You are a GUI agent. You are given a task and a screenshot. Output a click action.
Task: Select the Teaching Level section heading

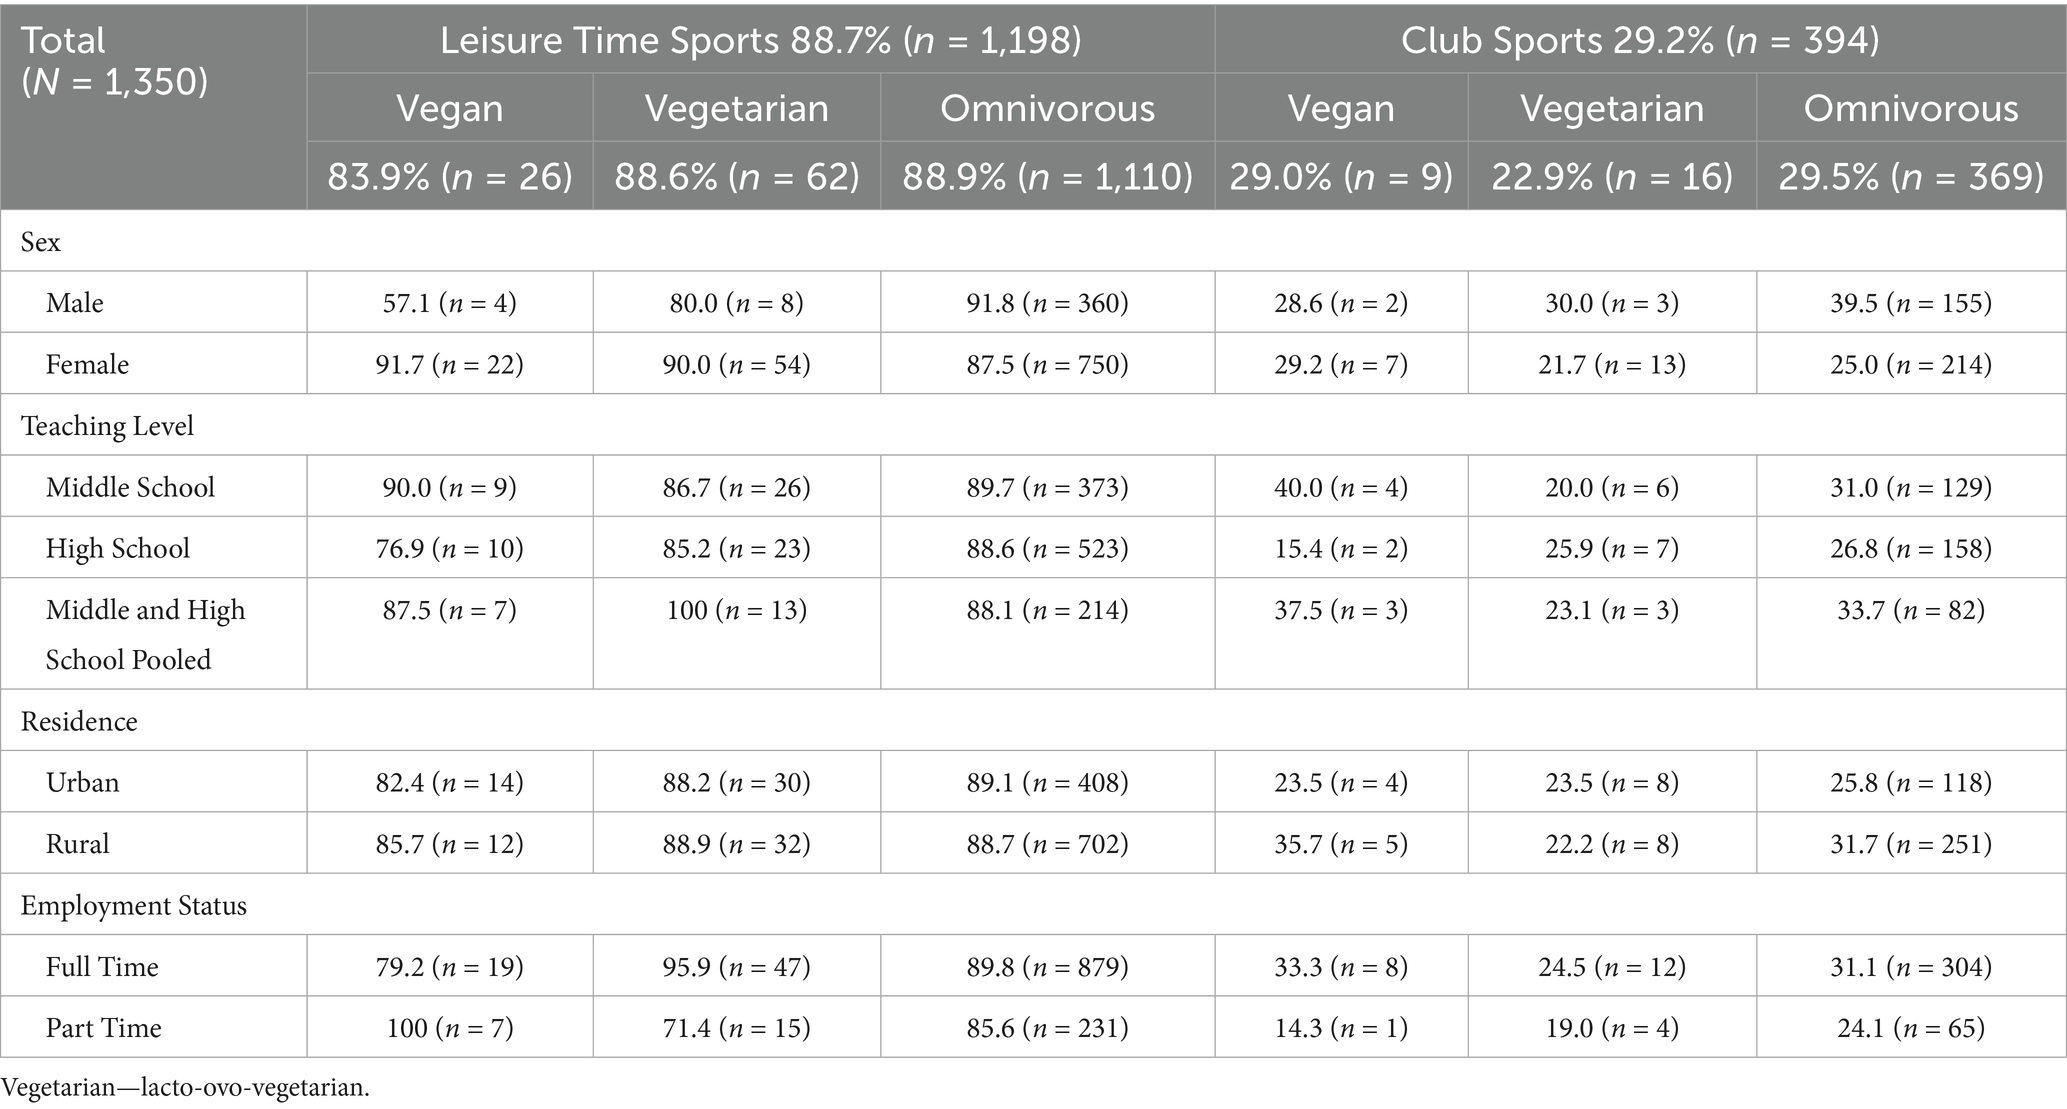tap(108, 426)
